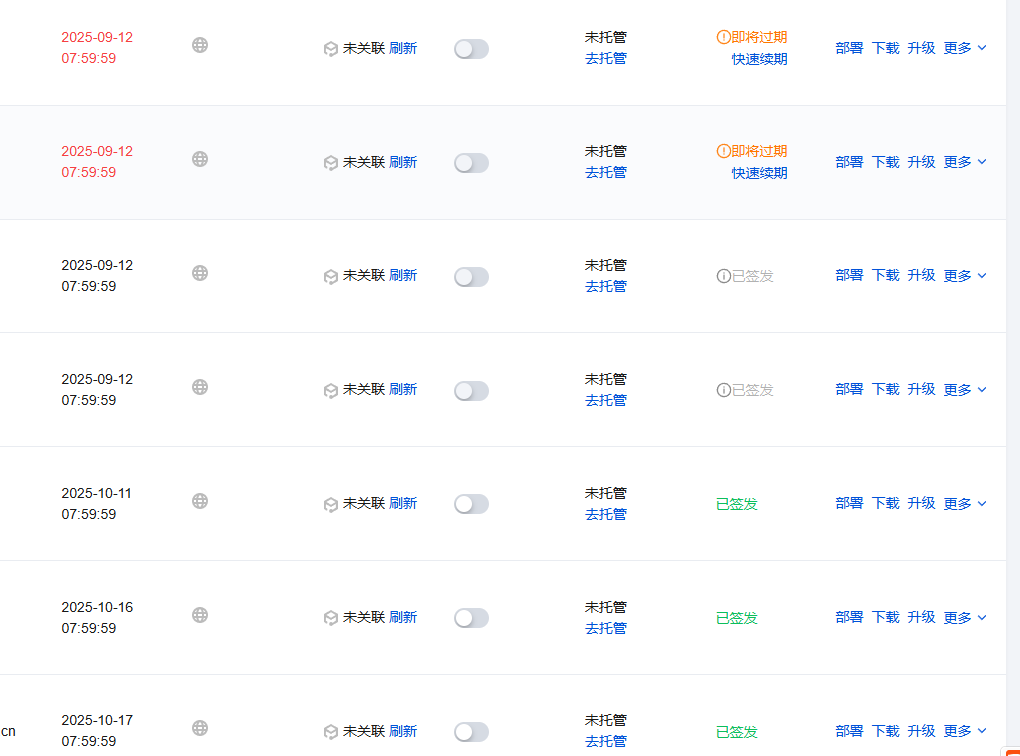Expand 更多 options in the 2025-10-17 row
The height and width of the screenshot is (756, 1020).
(965, 731)
